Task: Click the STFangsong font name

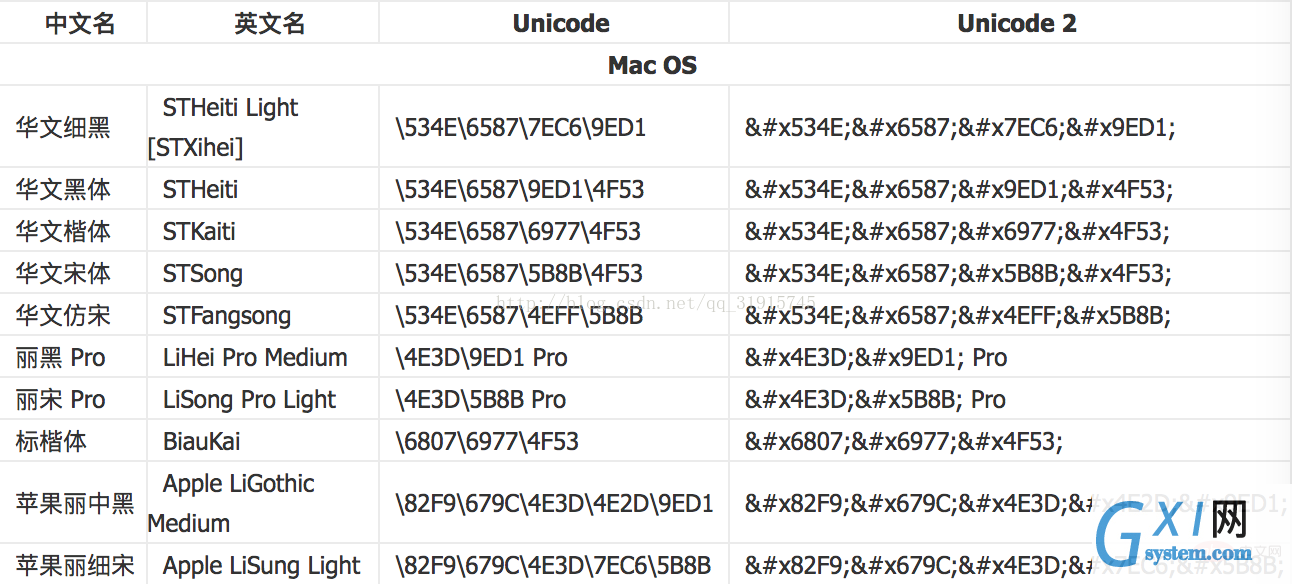Action: pyautogui.click(x=227, y=316)
